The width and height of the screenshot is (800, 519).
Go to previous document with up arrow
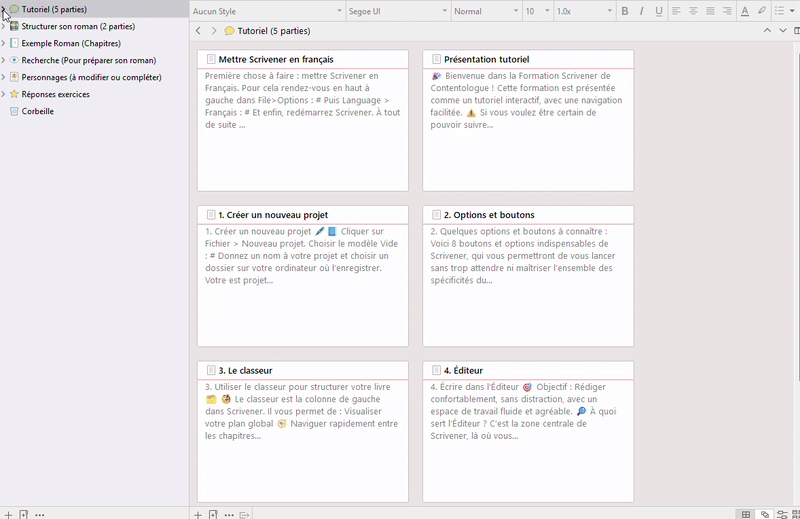click(x=767, y=31)
